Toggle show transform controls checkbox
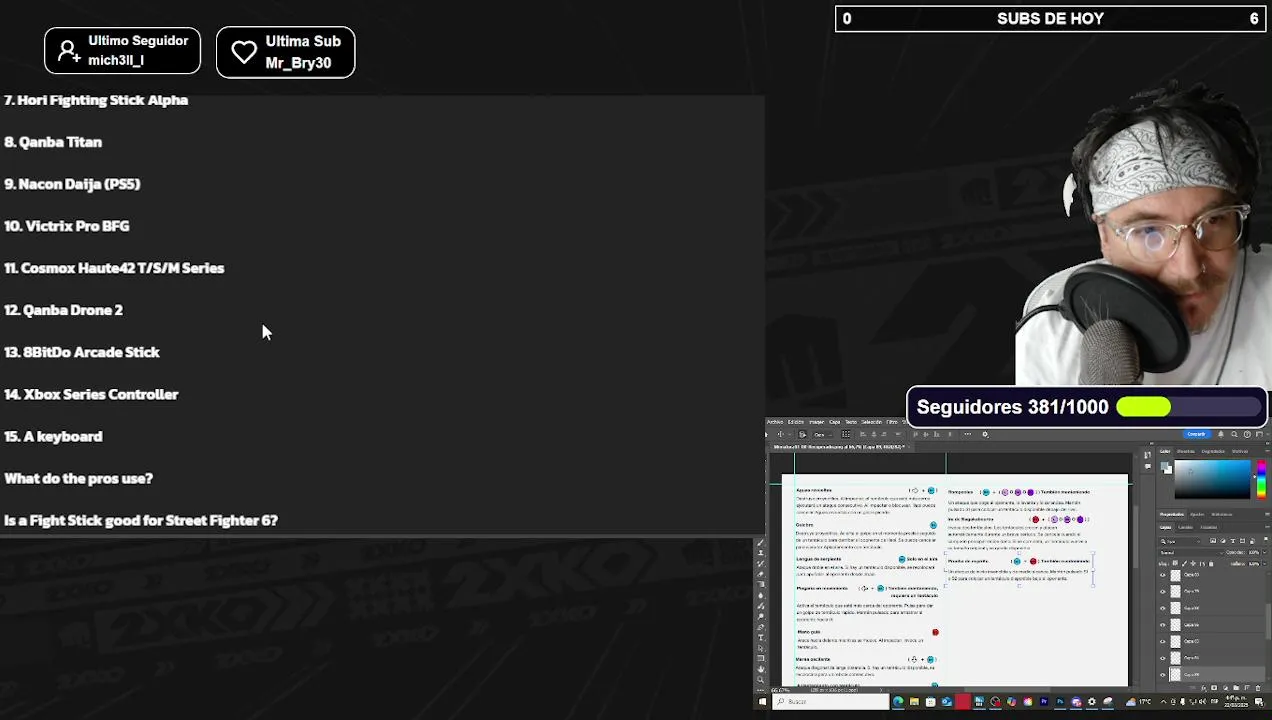This screenshot has height=720, width=1272. coord(846,434)
